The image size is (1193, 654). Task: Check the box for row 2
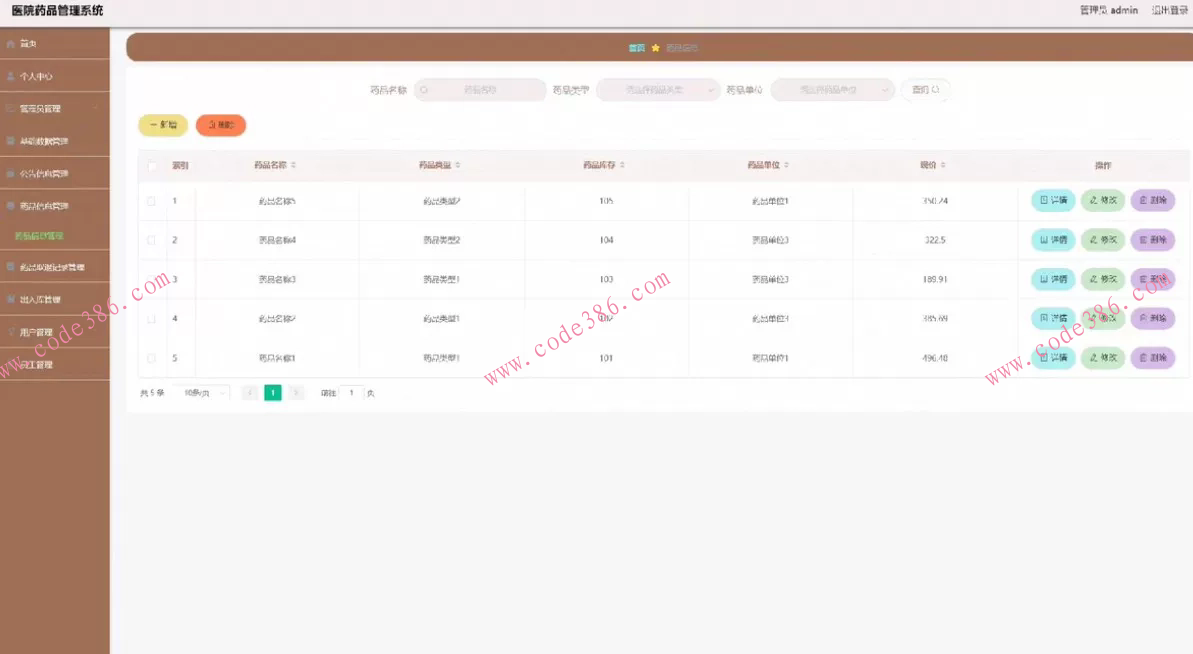click(151, 240)
